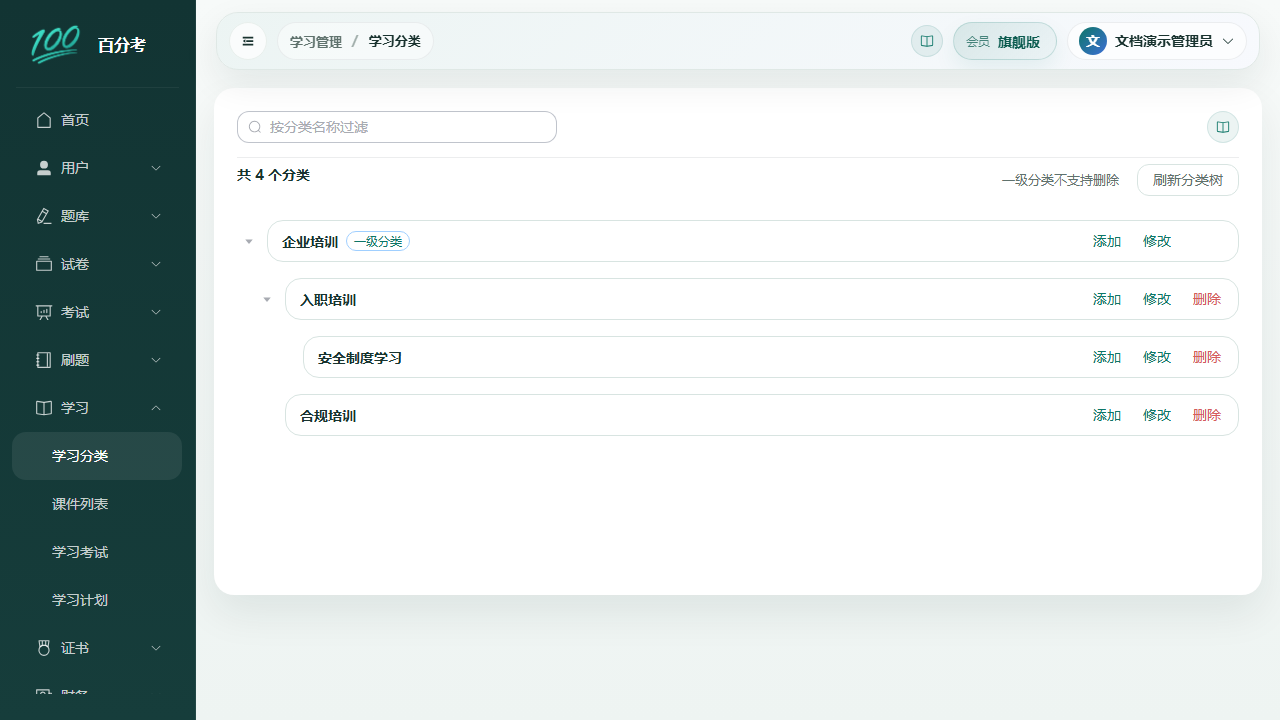Expand the 用户 sidebar submenu
Viewport: 1280px width, 720px height.
click(x=156, y=168)
